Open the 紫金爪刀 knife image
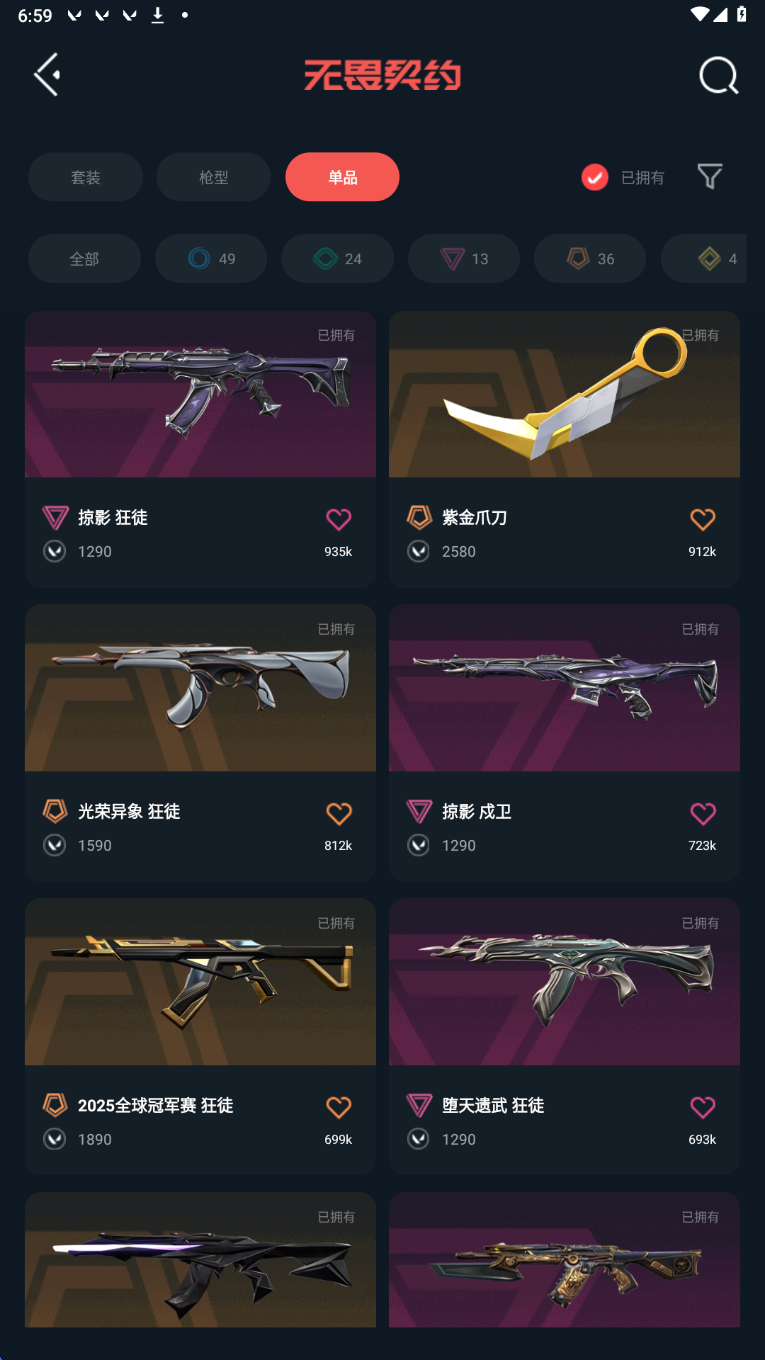The width and height of the screenshot is (765, 1360). pos(564,394)
